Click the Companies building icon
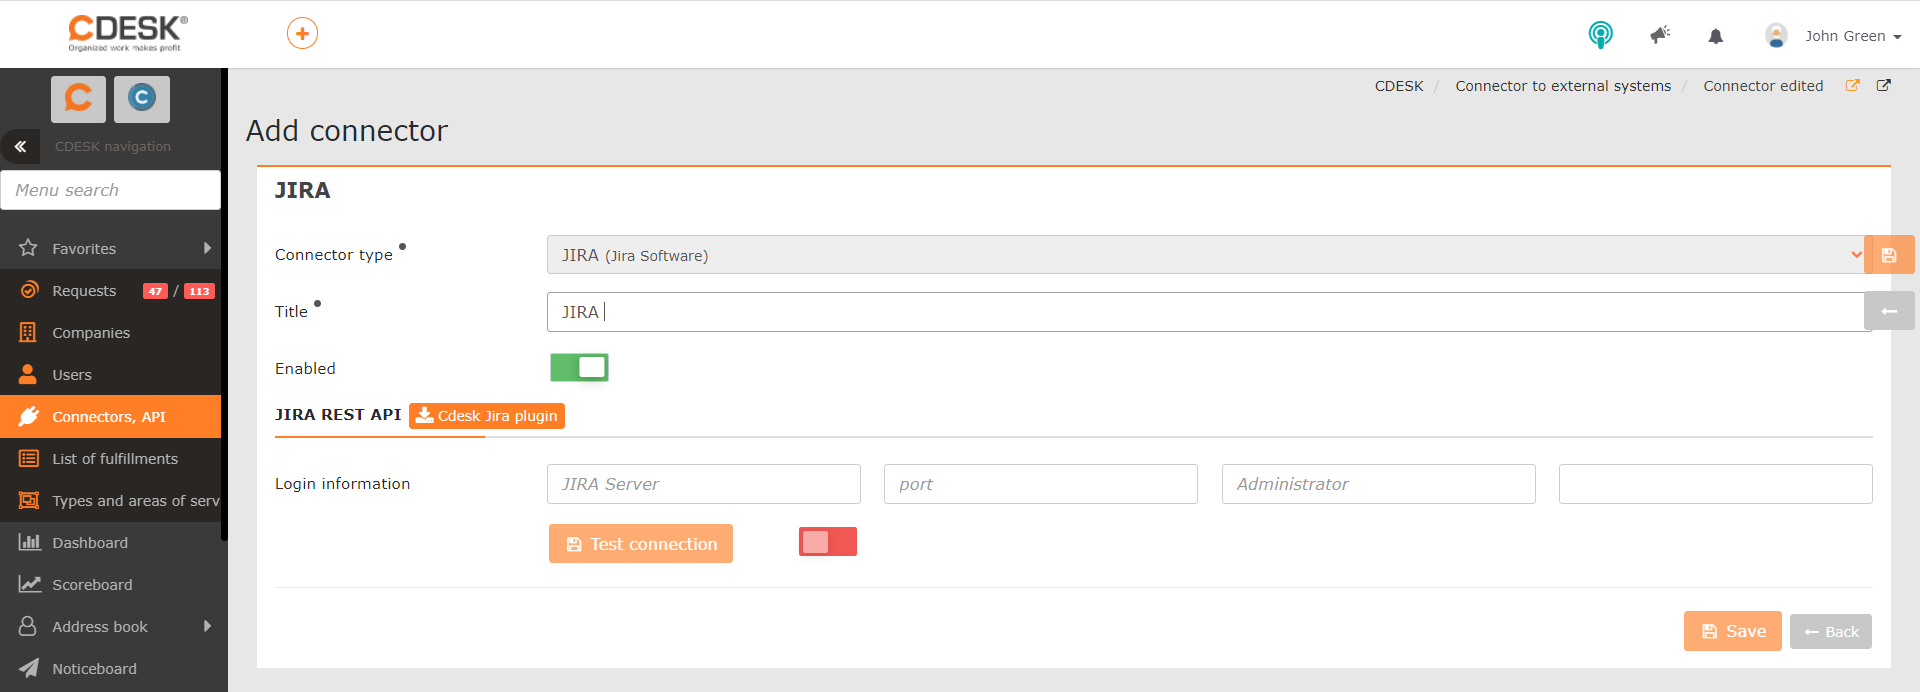The width and height of the screenshot is (1920, 692). tap(28, 332)
